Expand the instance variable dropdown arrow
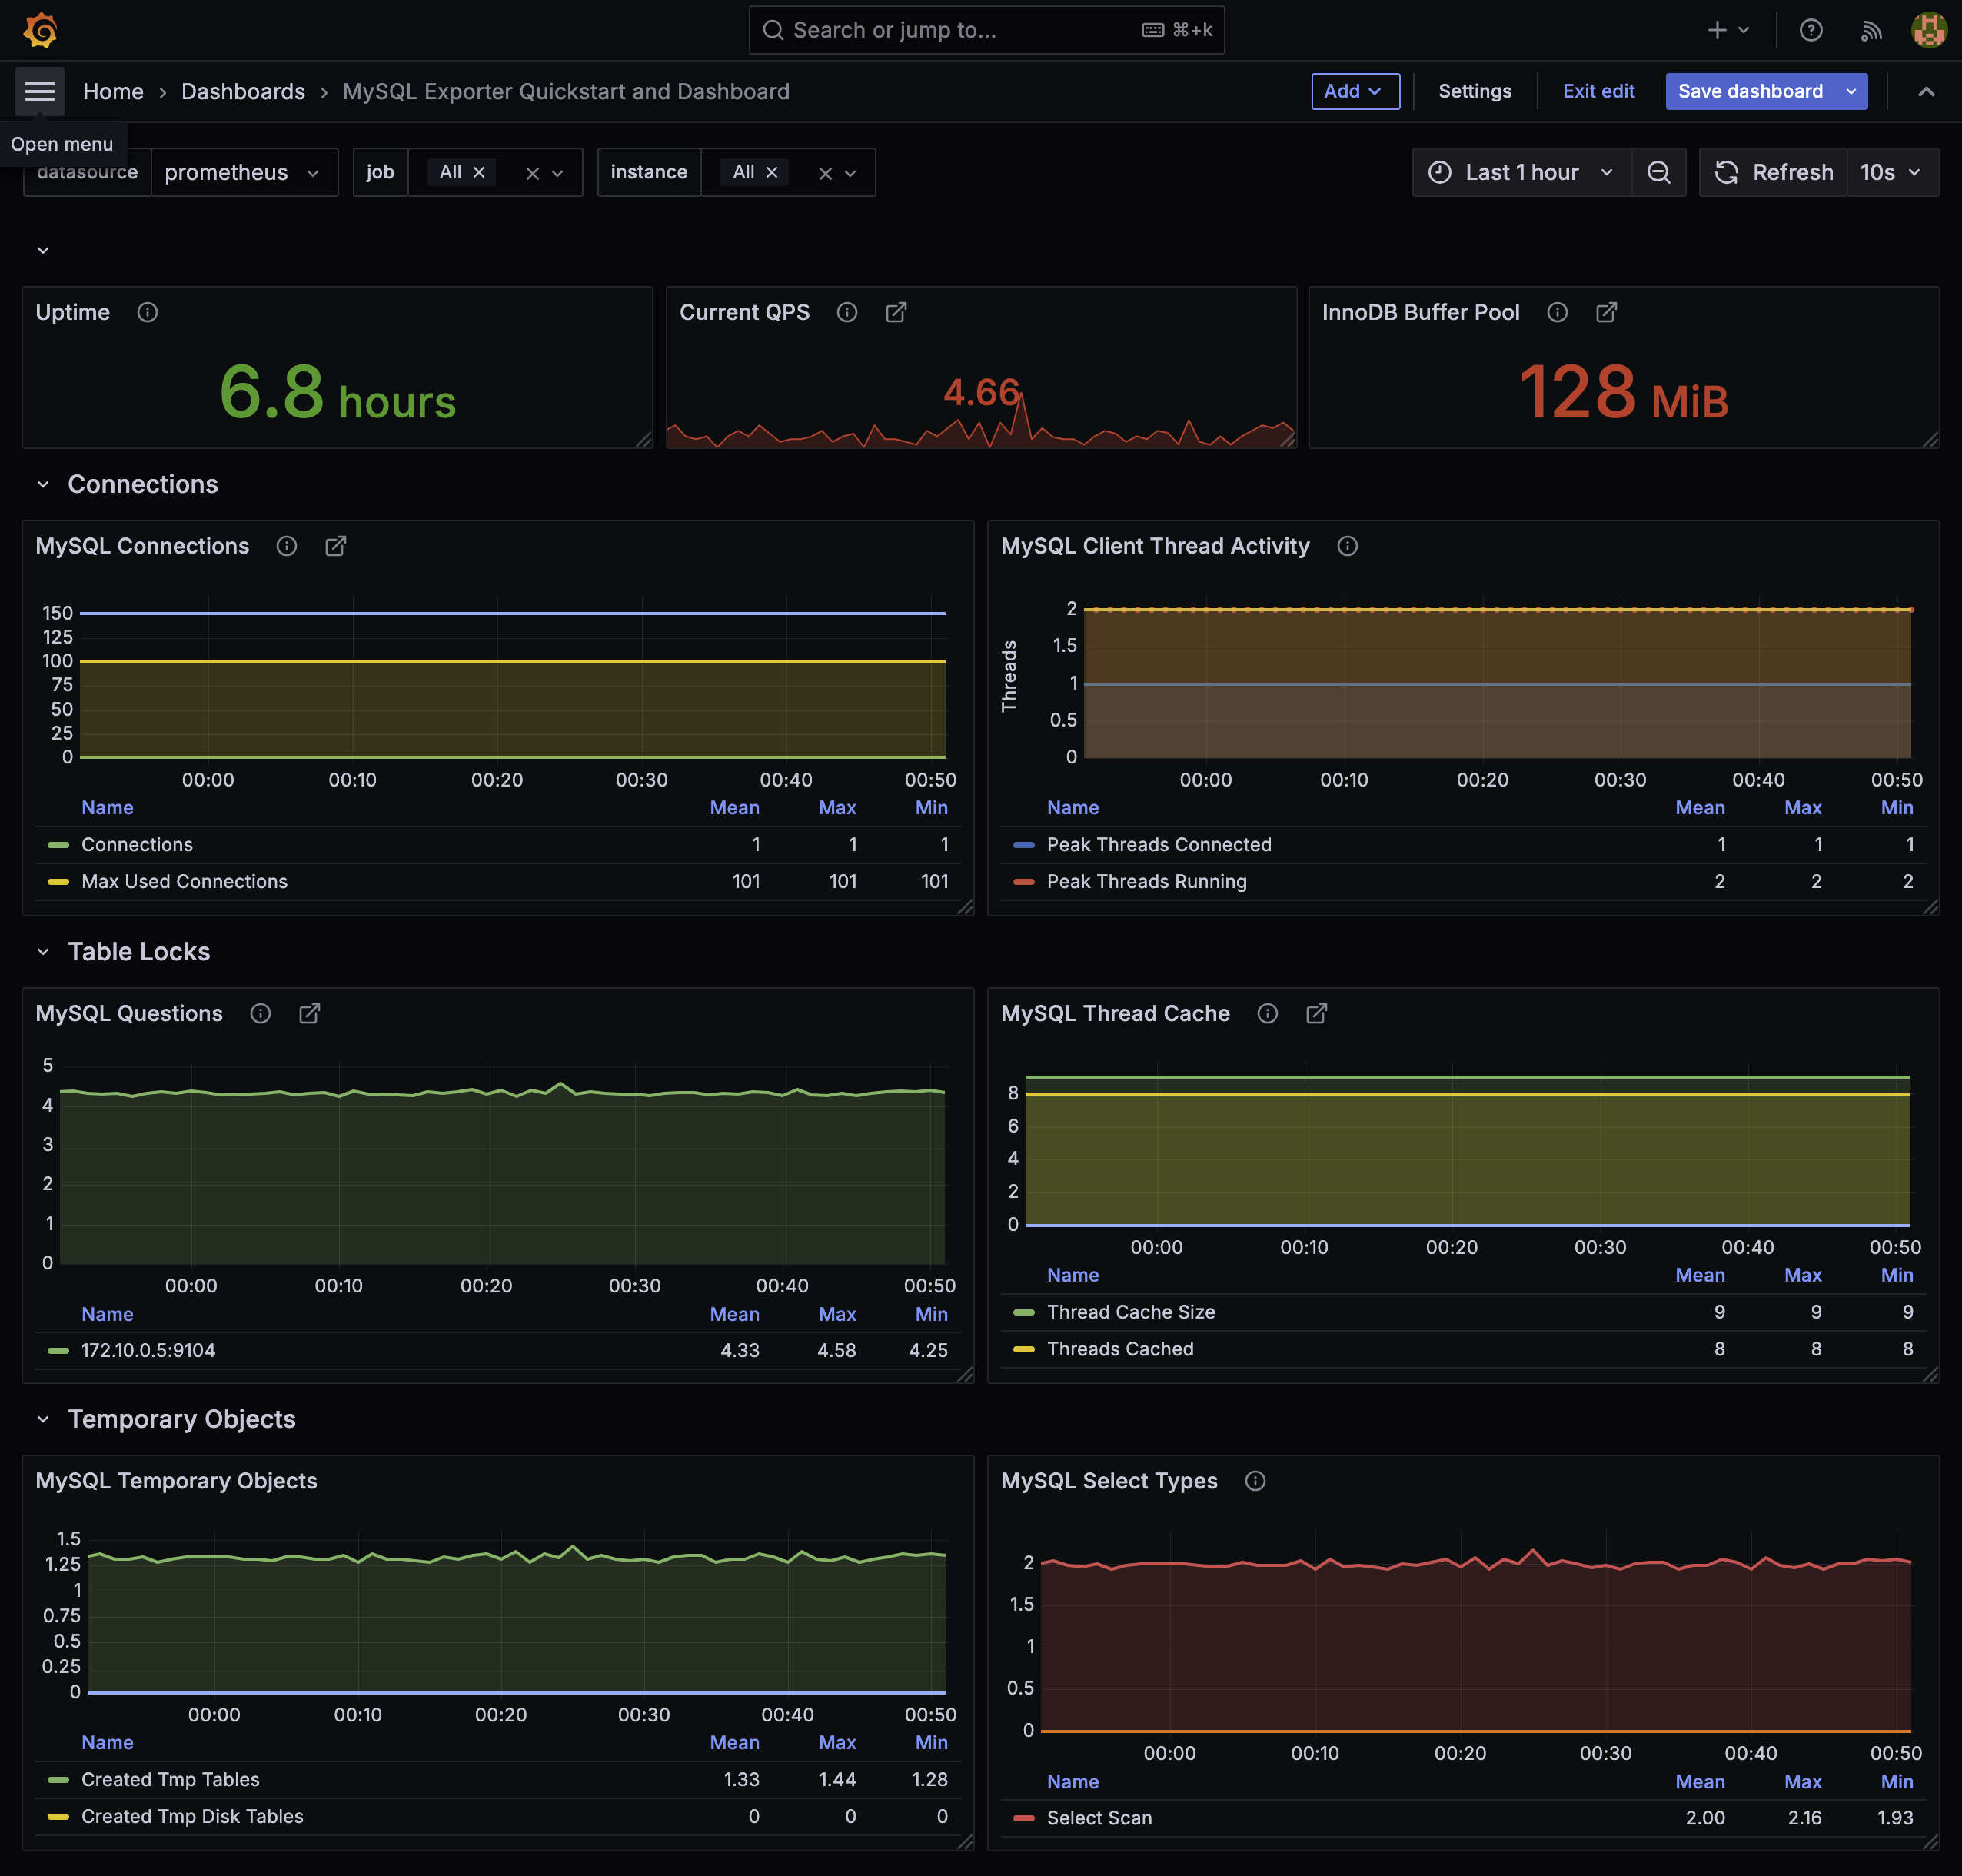Viewport: 1962px width, 1876px height. (850, 173)
